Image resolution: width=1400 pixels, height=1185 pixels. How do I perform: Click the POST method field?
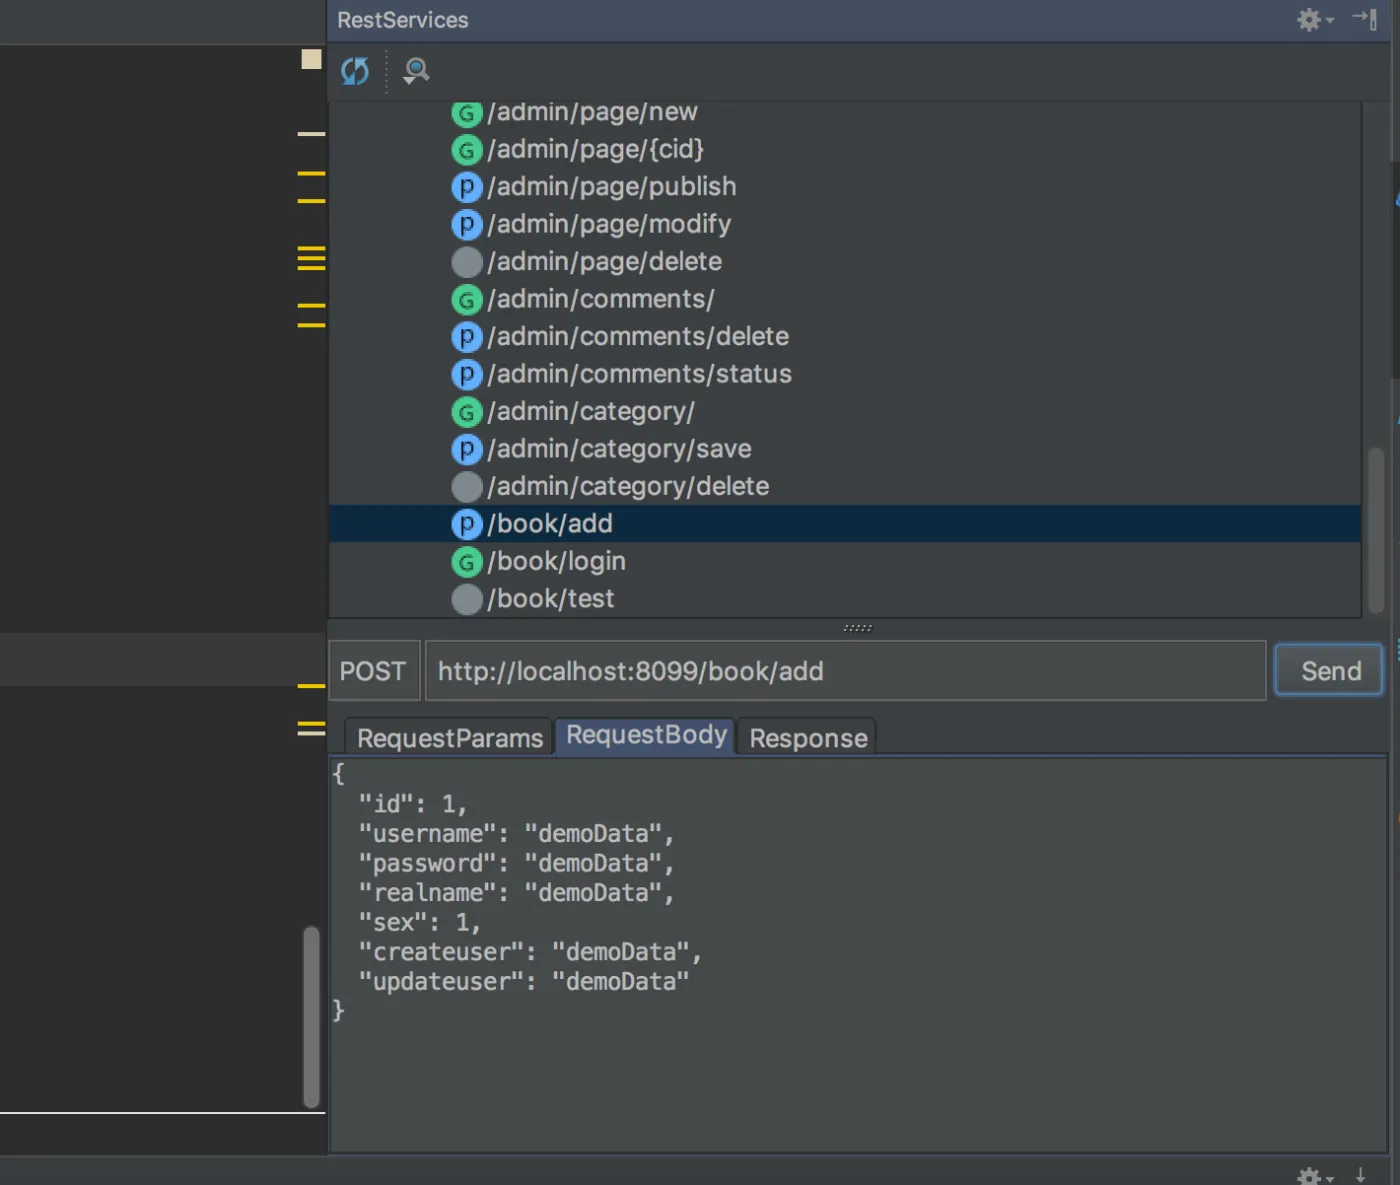374,671
